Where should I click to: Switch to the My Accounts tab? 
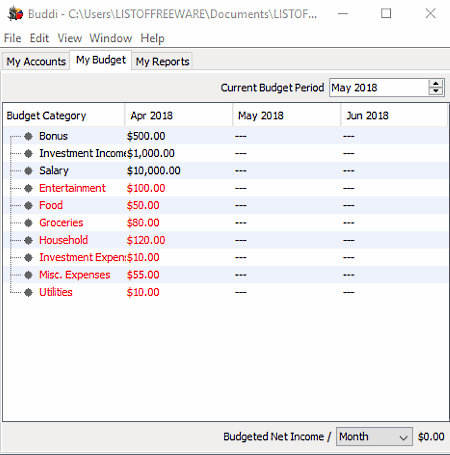(x=36, y=62)
